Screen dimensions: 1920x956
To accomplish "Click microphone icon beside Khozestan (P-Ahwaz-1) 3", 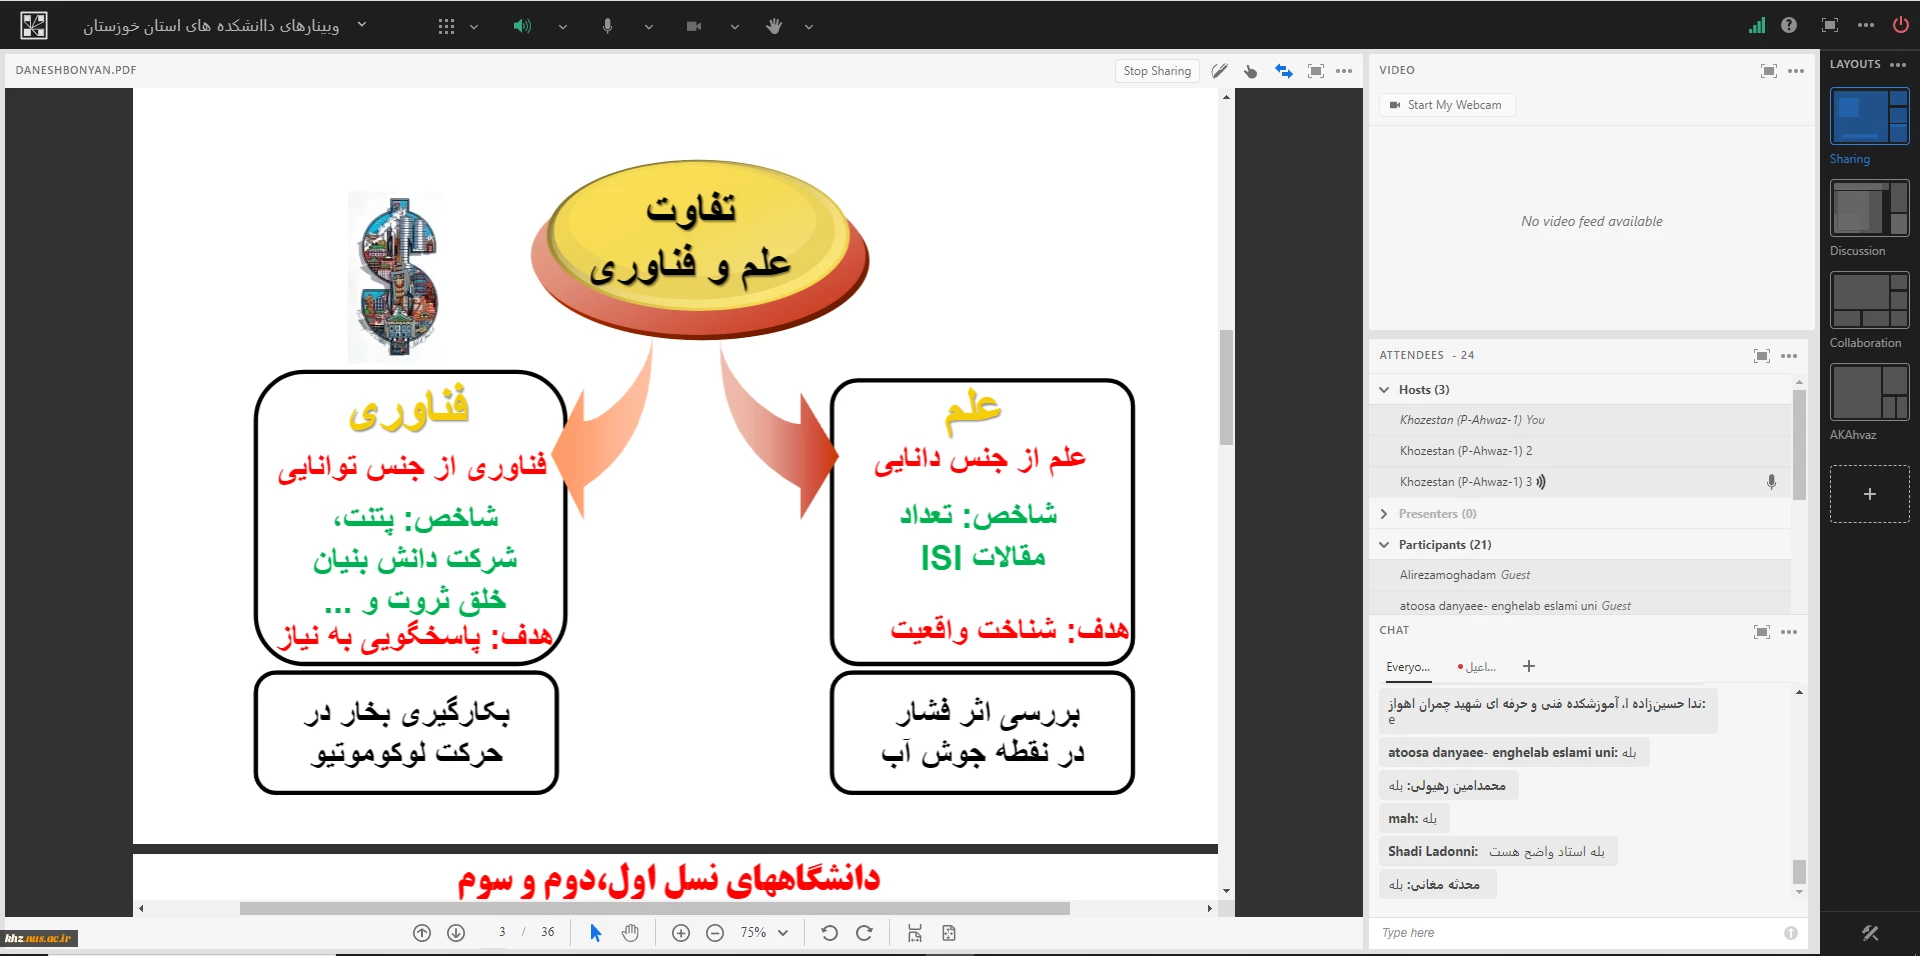I will point(1771,482).
